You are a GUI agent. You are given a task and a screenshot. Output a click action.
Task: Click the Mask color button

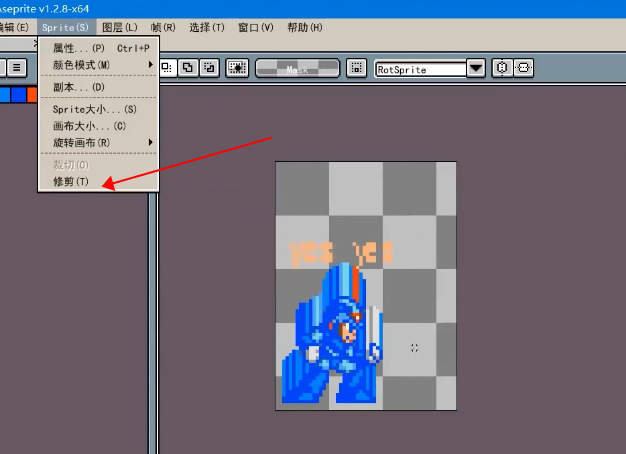pyautogui.click(x=297, y=68)
